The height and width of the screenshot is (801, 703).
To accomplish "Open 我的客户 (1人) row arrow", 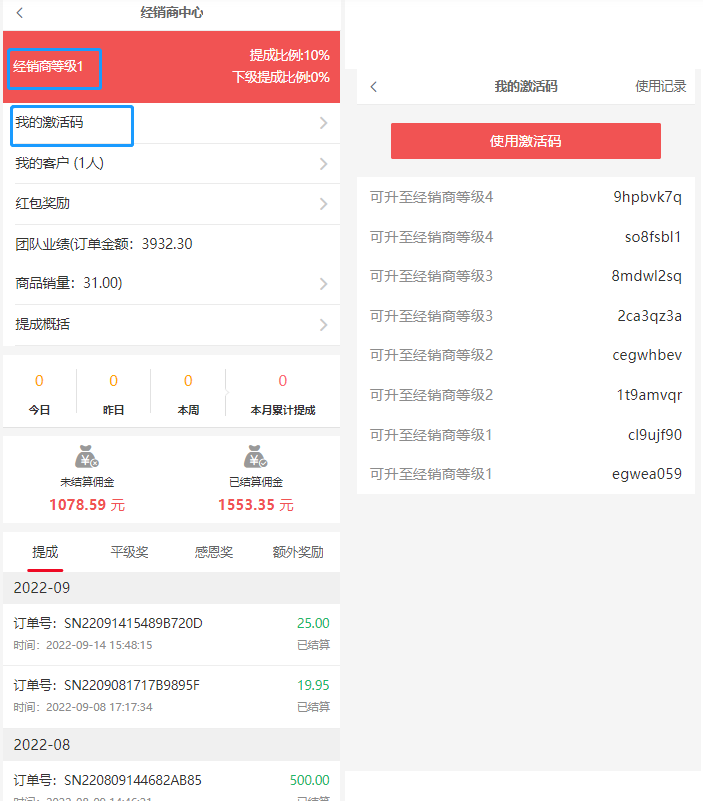I will pyautogui.click(x=323, y=164).
